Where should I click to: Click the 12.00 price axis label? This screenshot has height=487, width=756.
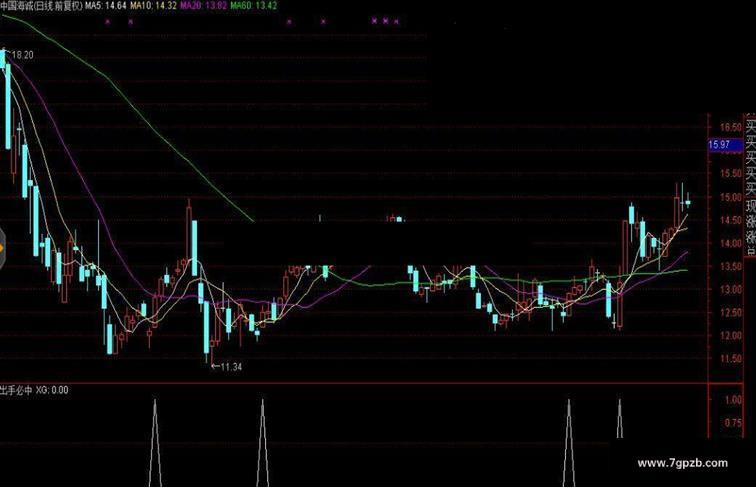tap(730, 336)
